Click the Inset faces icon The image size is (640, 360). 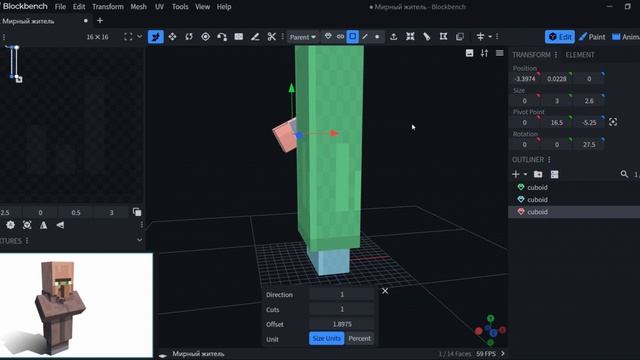410,37
